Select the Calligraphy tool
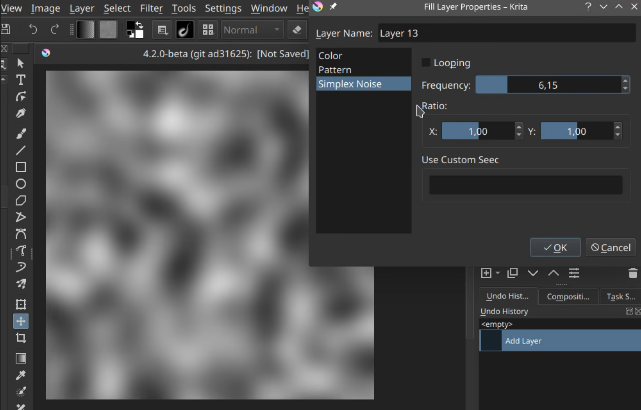 coord(21,113)
